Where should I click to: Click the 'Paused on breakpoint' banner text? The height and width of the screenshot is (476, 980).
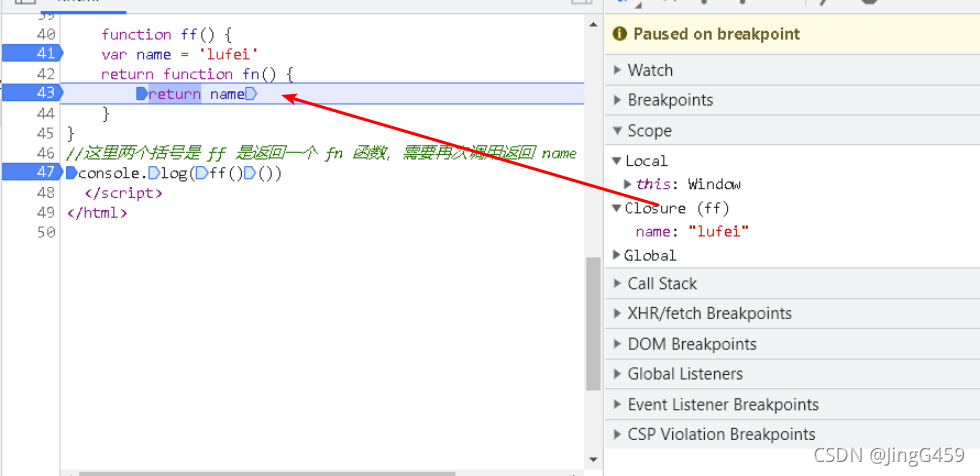pyautogui.click(x=716, y=34)
